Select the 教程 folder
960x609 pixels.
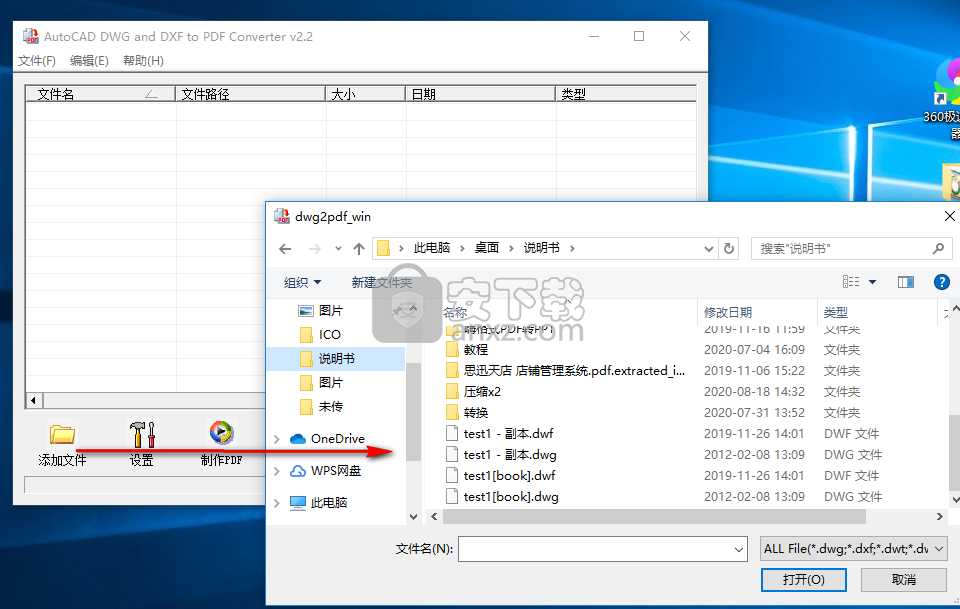pyautogui.click(x=476, y=349)
